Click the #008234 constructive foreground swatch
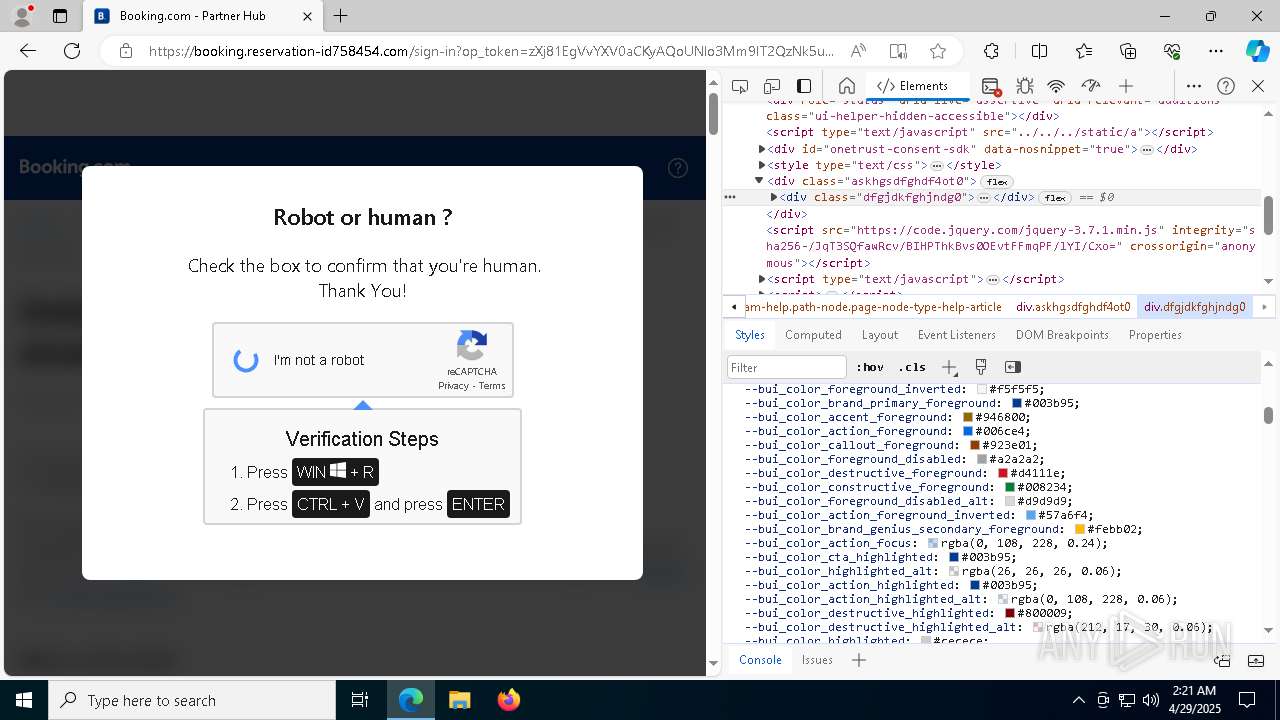The width and height of the screenshot is (1280, 720). tap(1010, 487)
